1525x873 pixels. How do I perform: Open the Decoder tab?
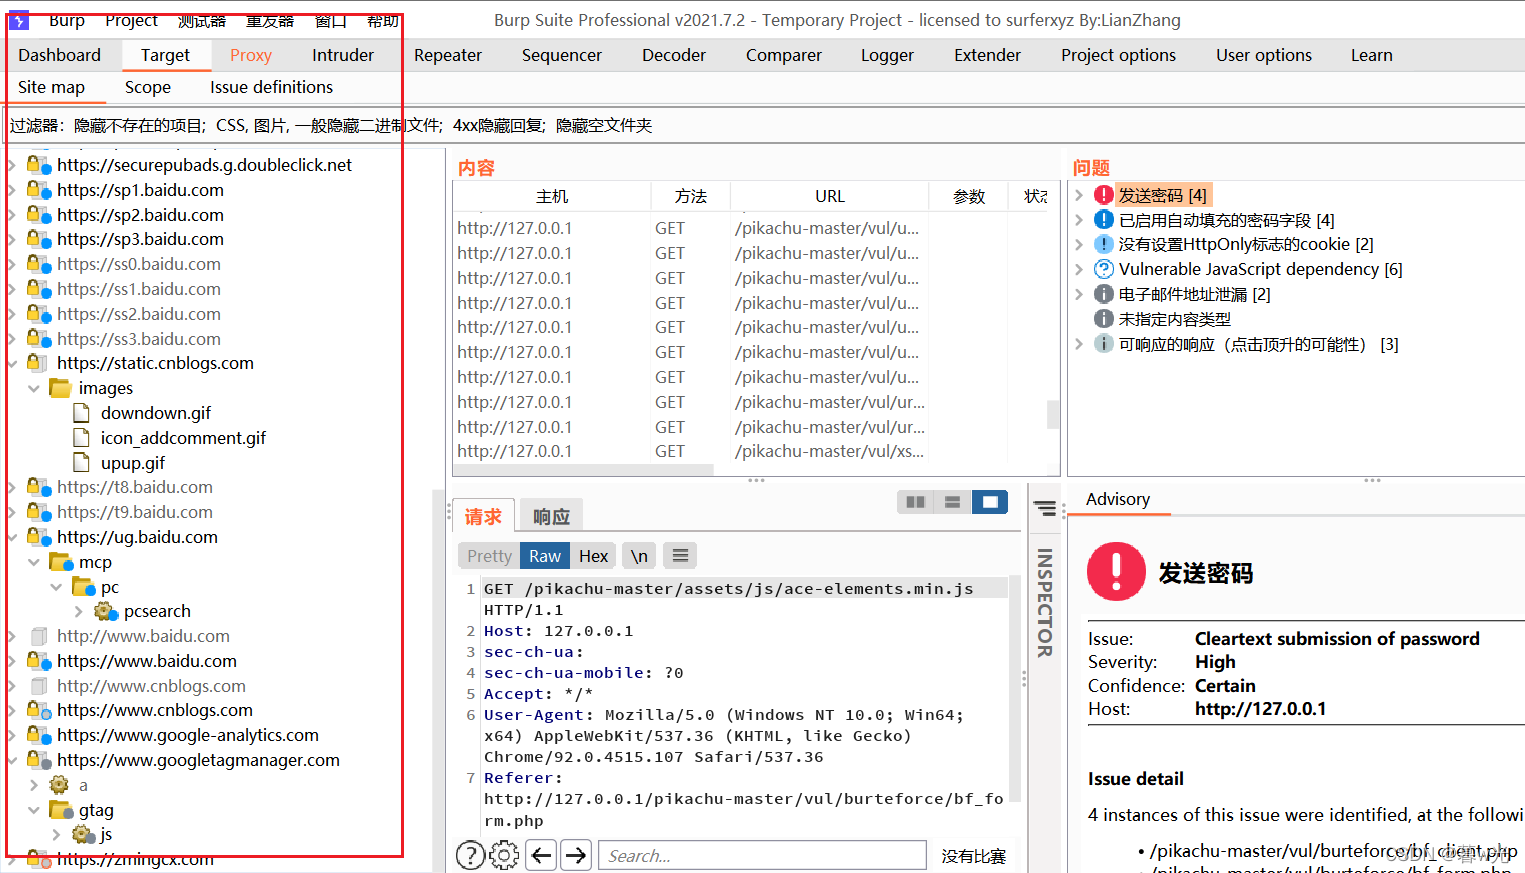pyautogui.click(x=674, y=55)
